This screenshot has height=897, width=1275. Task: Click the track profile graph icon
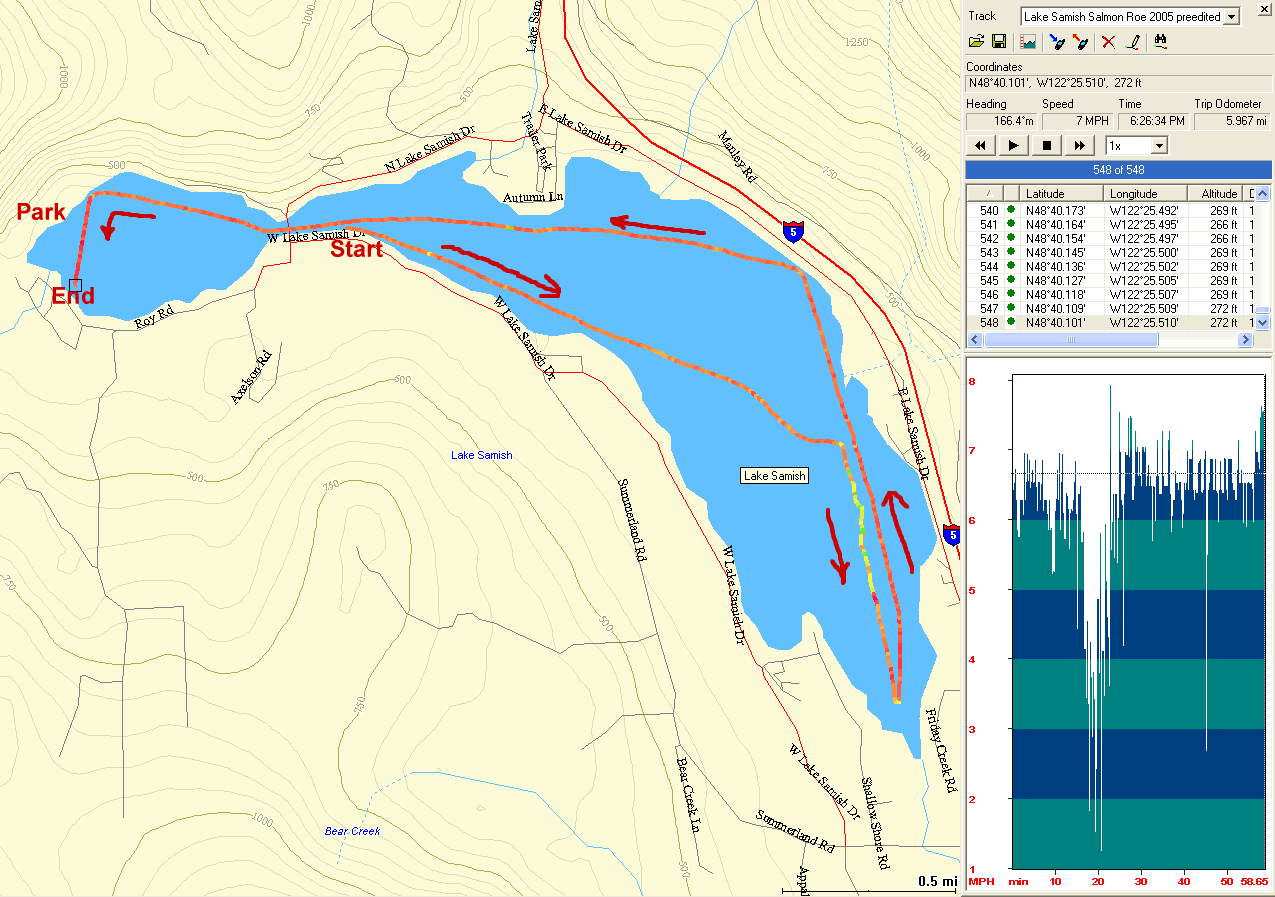pyautogui.click(x=1027, y=42)
